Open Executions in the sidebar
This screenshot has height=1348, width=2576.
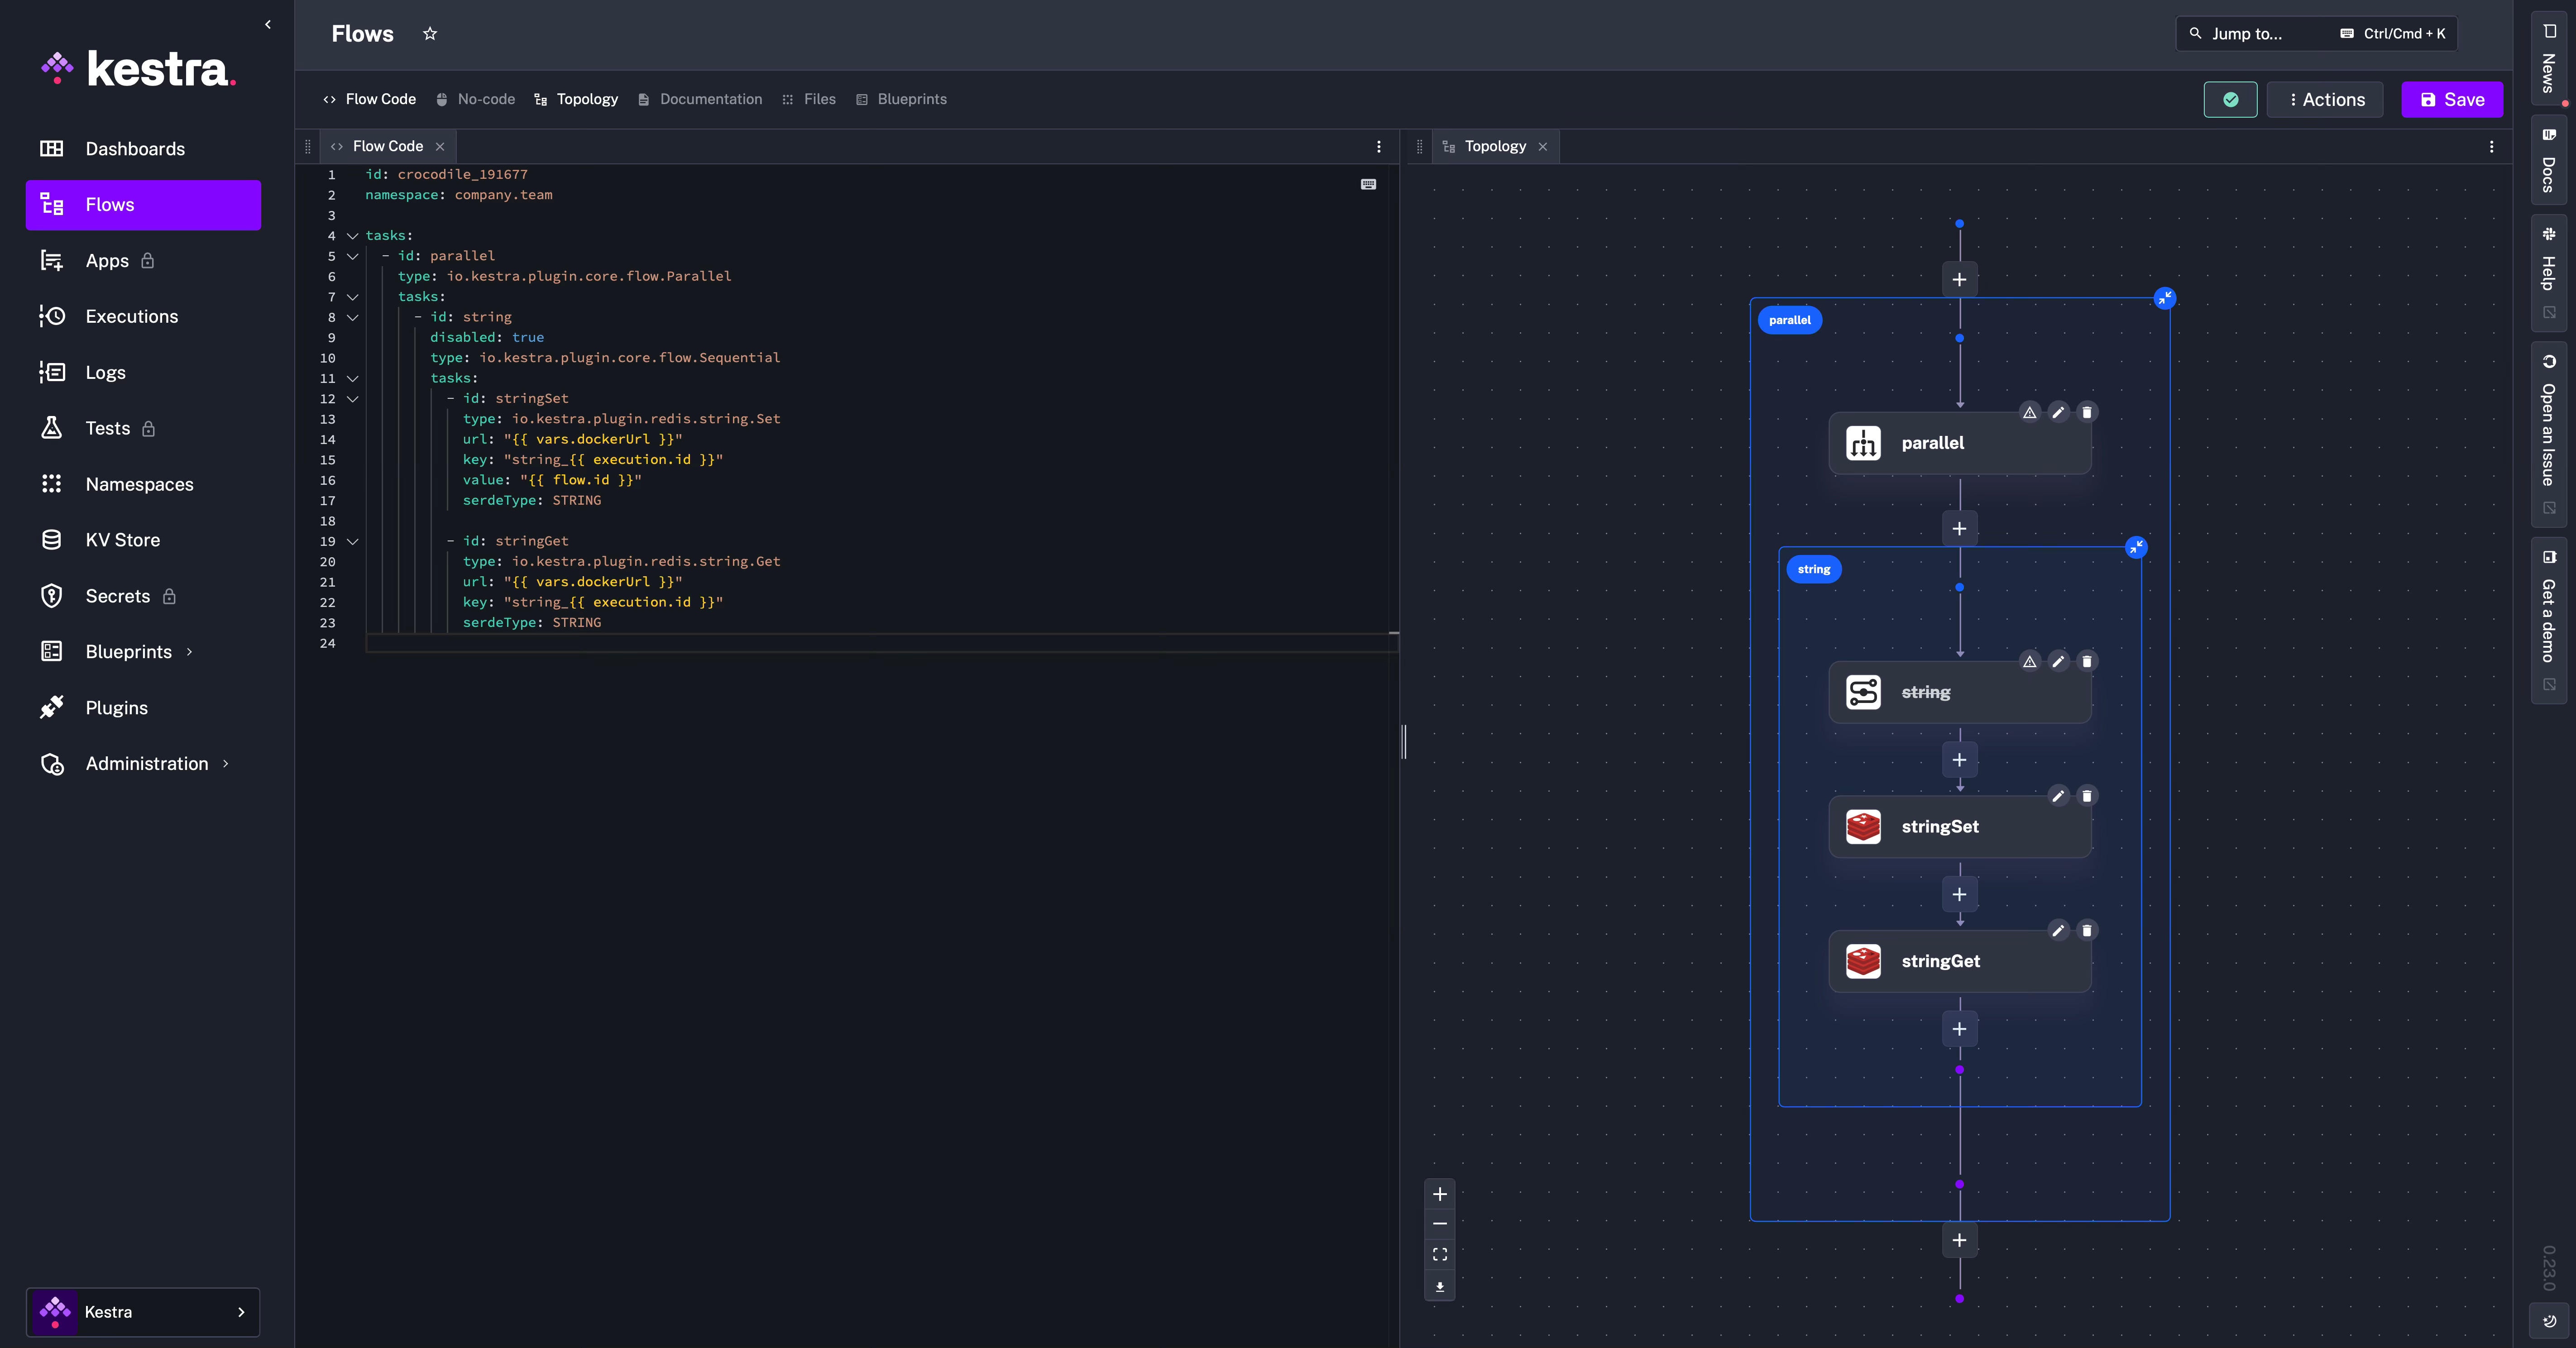pos(143,316)
